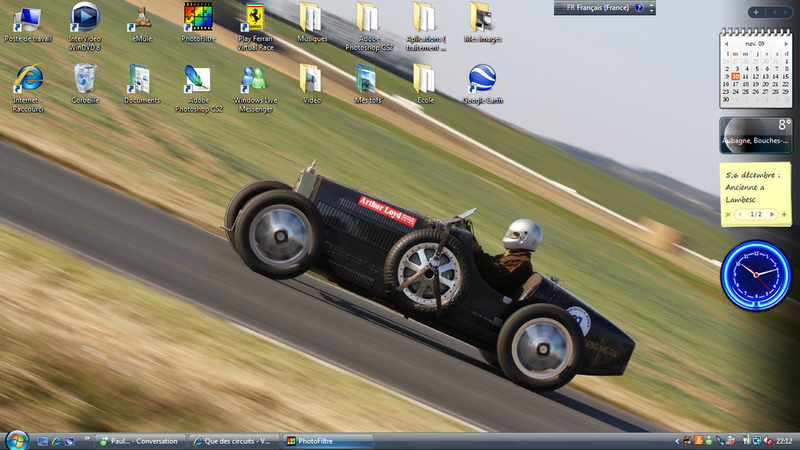This screenshot has width=800, height=450.
Task: Expand the quick launch overflow chevron
Action: click(x=87, y=438)
